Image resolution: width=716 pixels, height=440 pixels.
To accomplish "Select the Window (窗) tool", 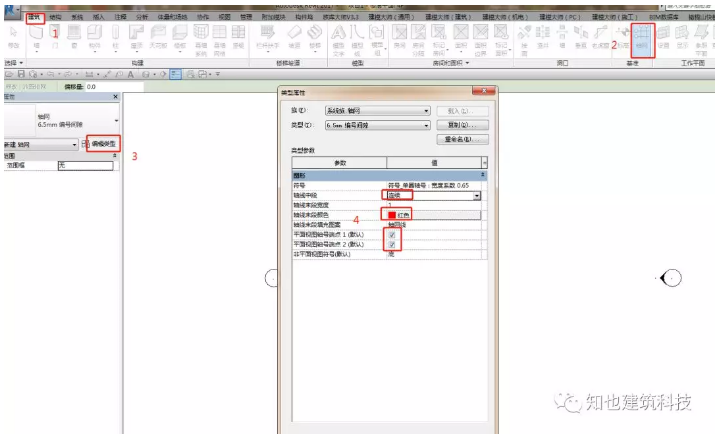I will click(74, 37).
